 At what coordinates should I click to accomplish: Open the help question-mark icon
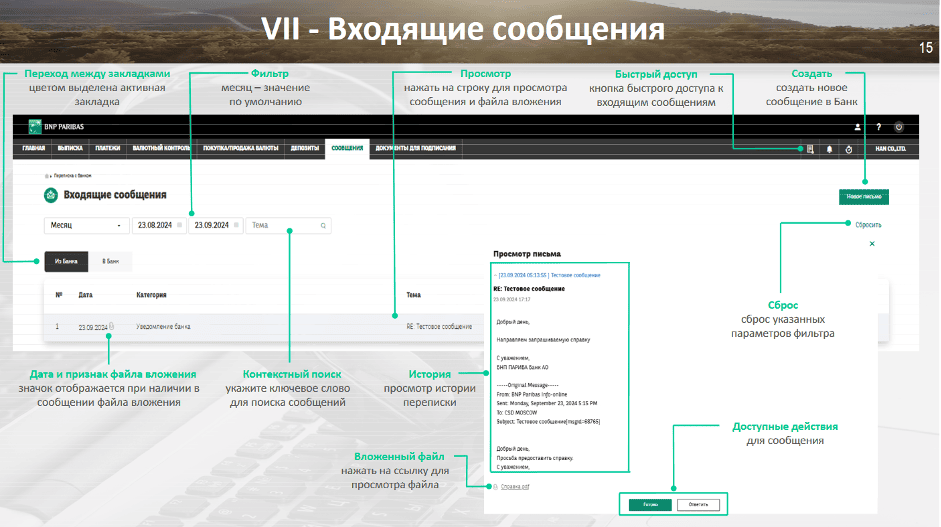(879, 127)
